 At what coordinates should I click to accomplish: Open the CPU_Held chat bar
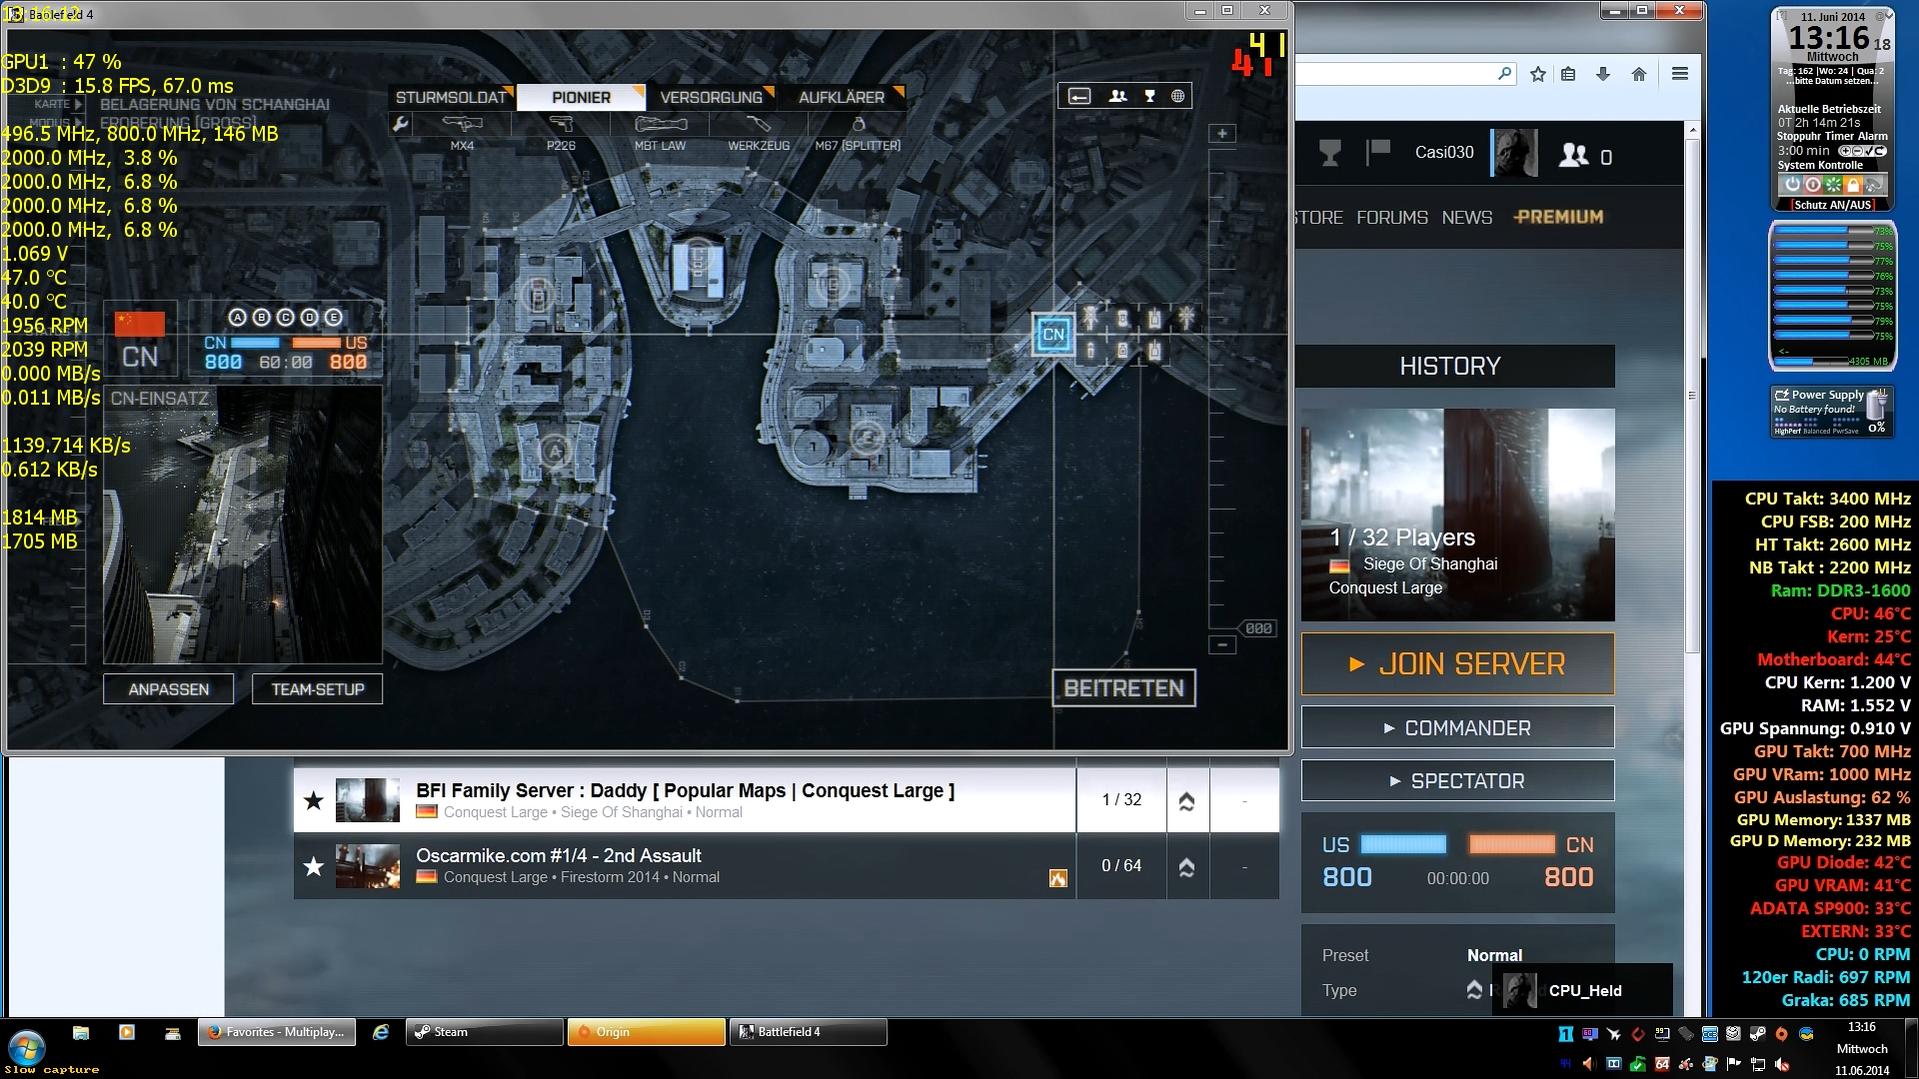[1582, 990]
